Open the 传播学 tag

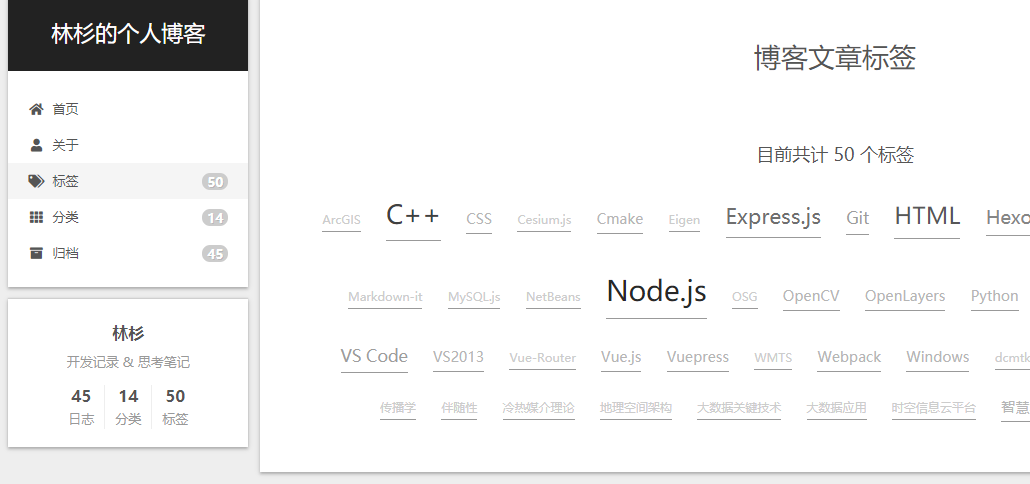398,408
